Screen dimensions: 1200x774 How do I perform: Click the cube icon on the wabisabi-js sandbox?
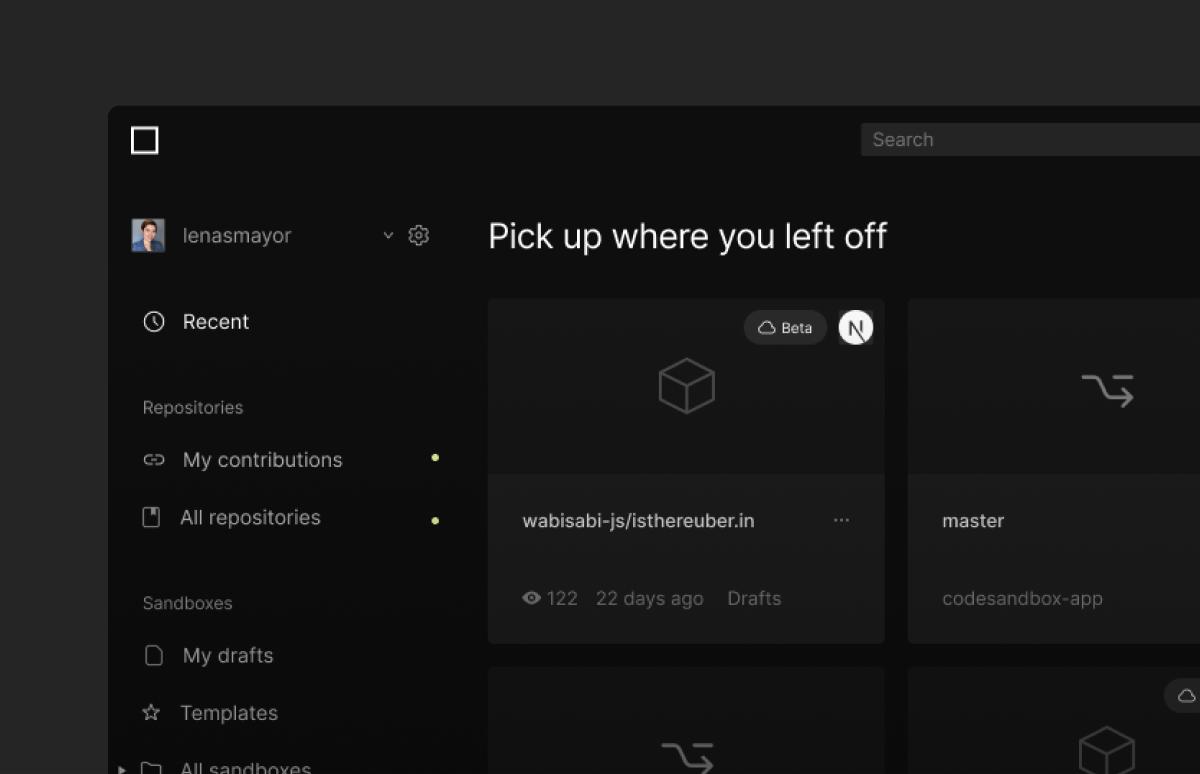[686, 386]
